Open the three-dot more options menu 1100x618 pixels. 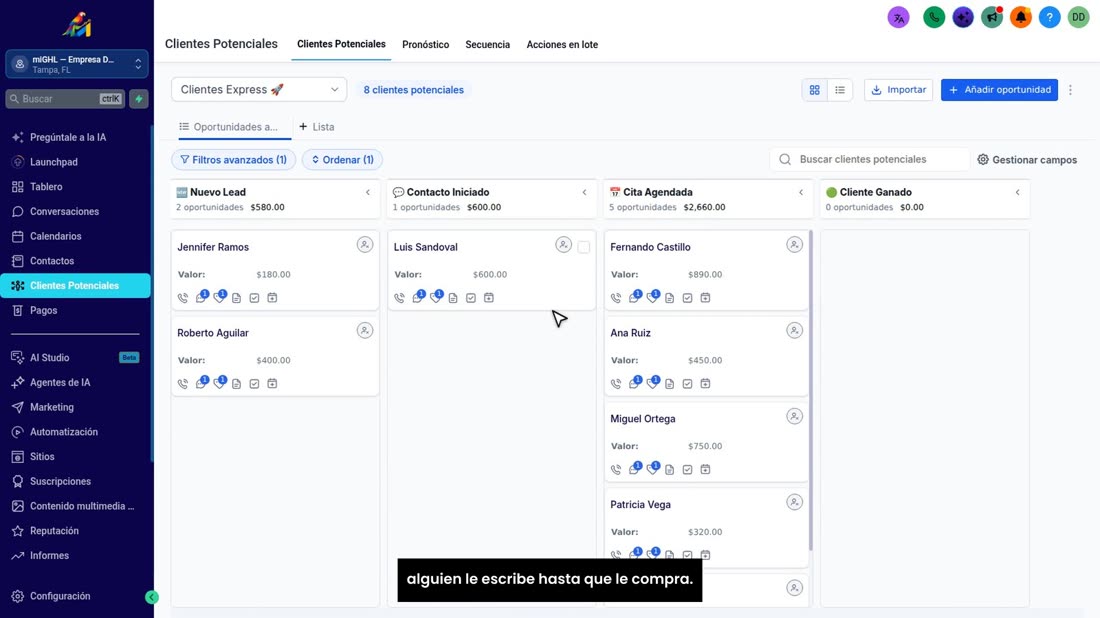tap(1071, 90)
